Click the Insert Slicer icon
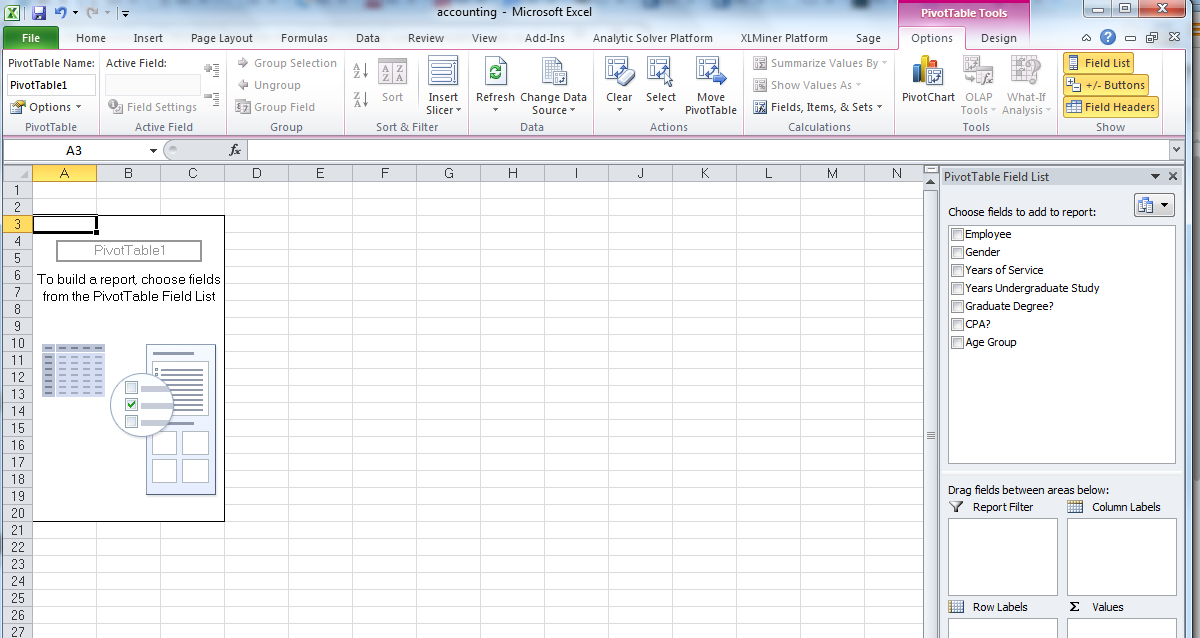 coord(443,73)
